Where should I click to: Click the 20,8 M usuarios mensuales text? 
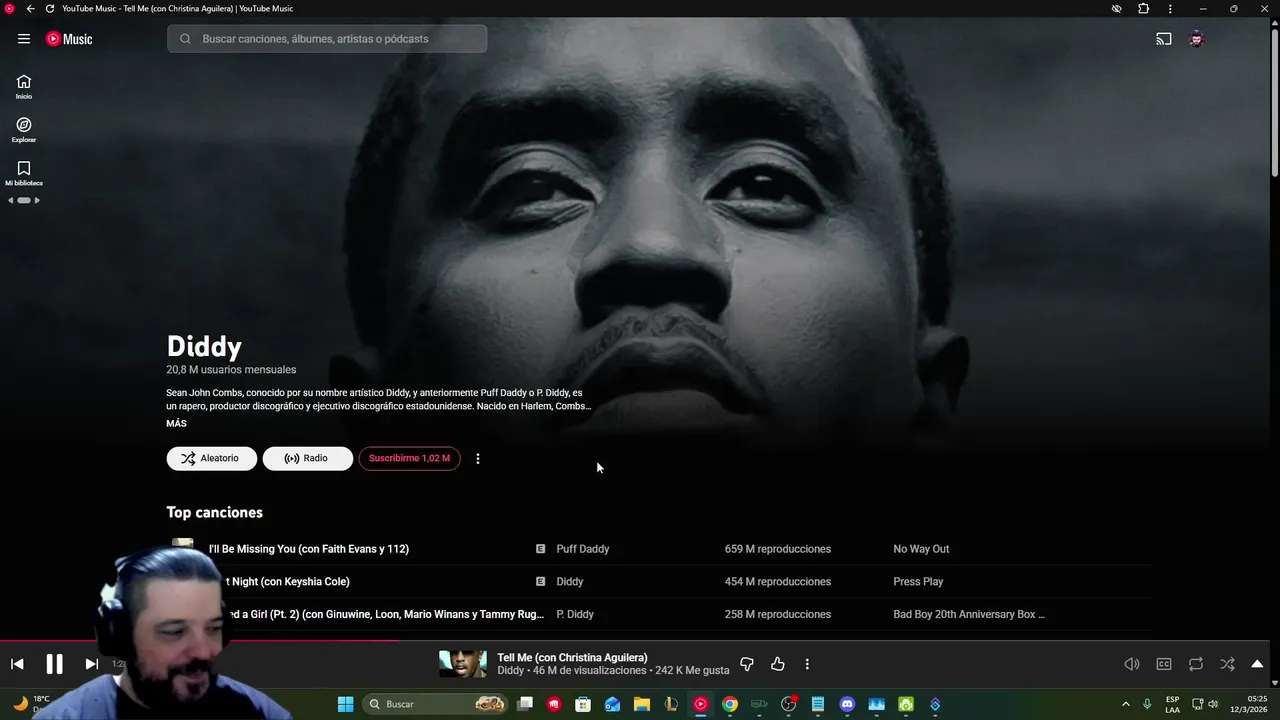231,370
